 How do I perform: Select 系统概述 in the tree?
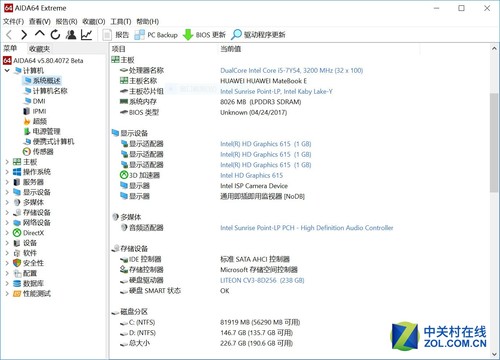pyautogui.click(x=42, y=81)
